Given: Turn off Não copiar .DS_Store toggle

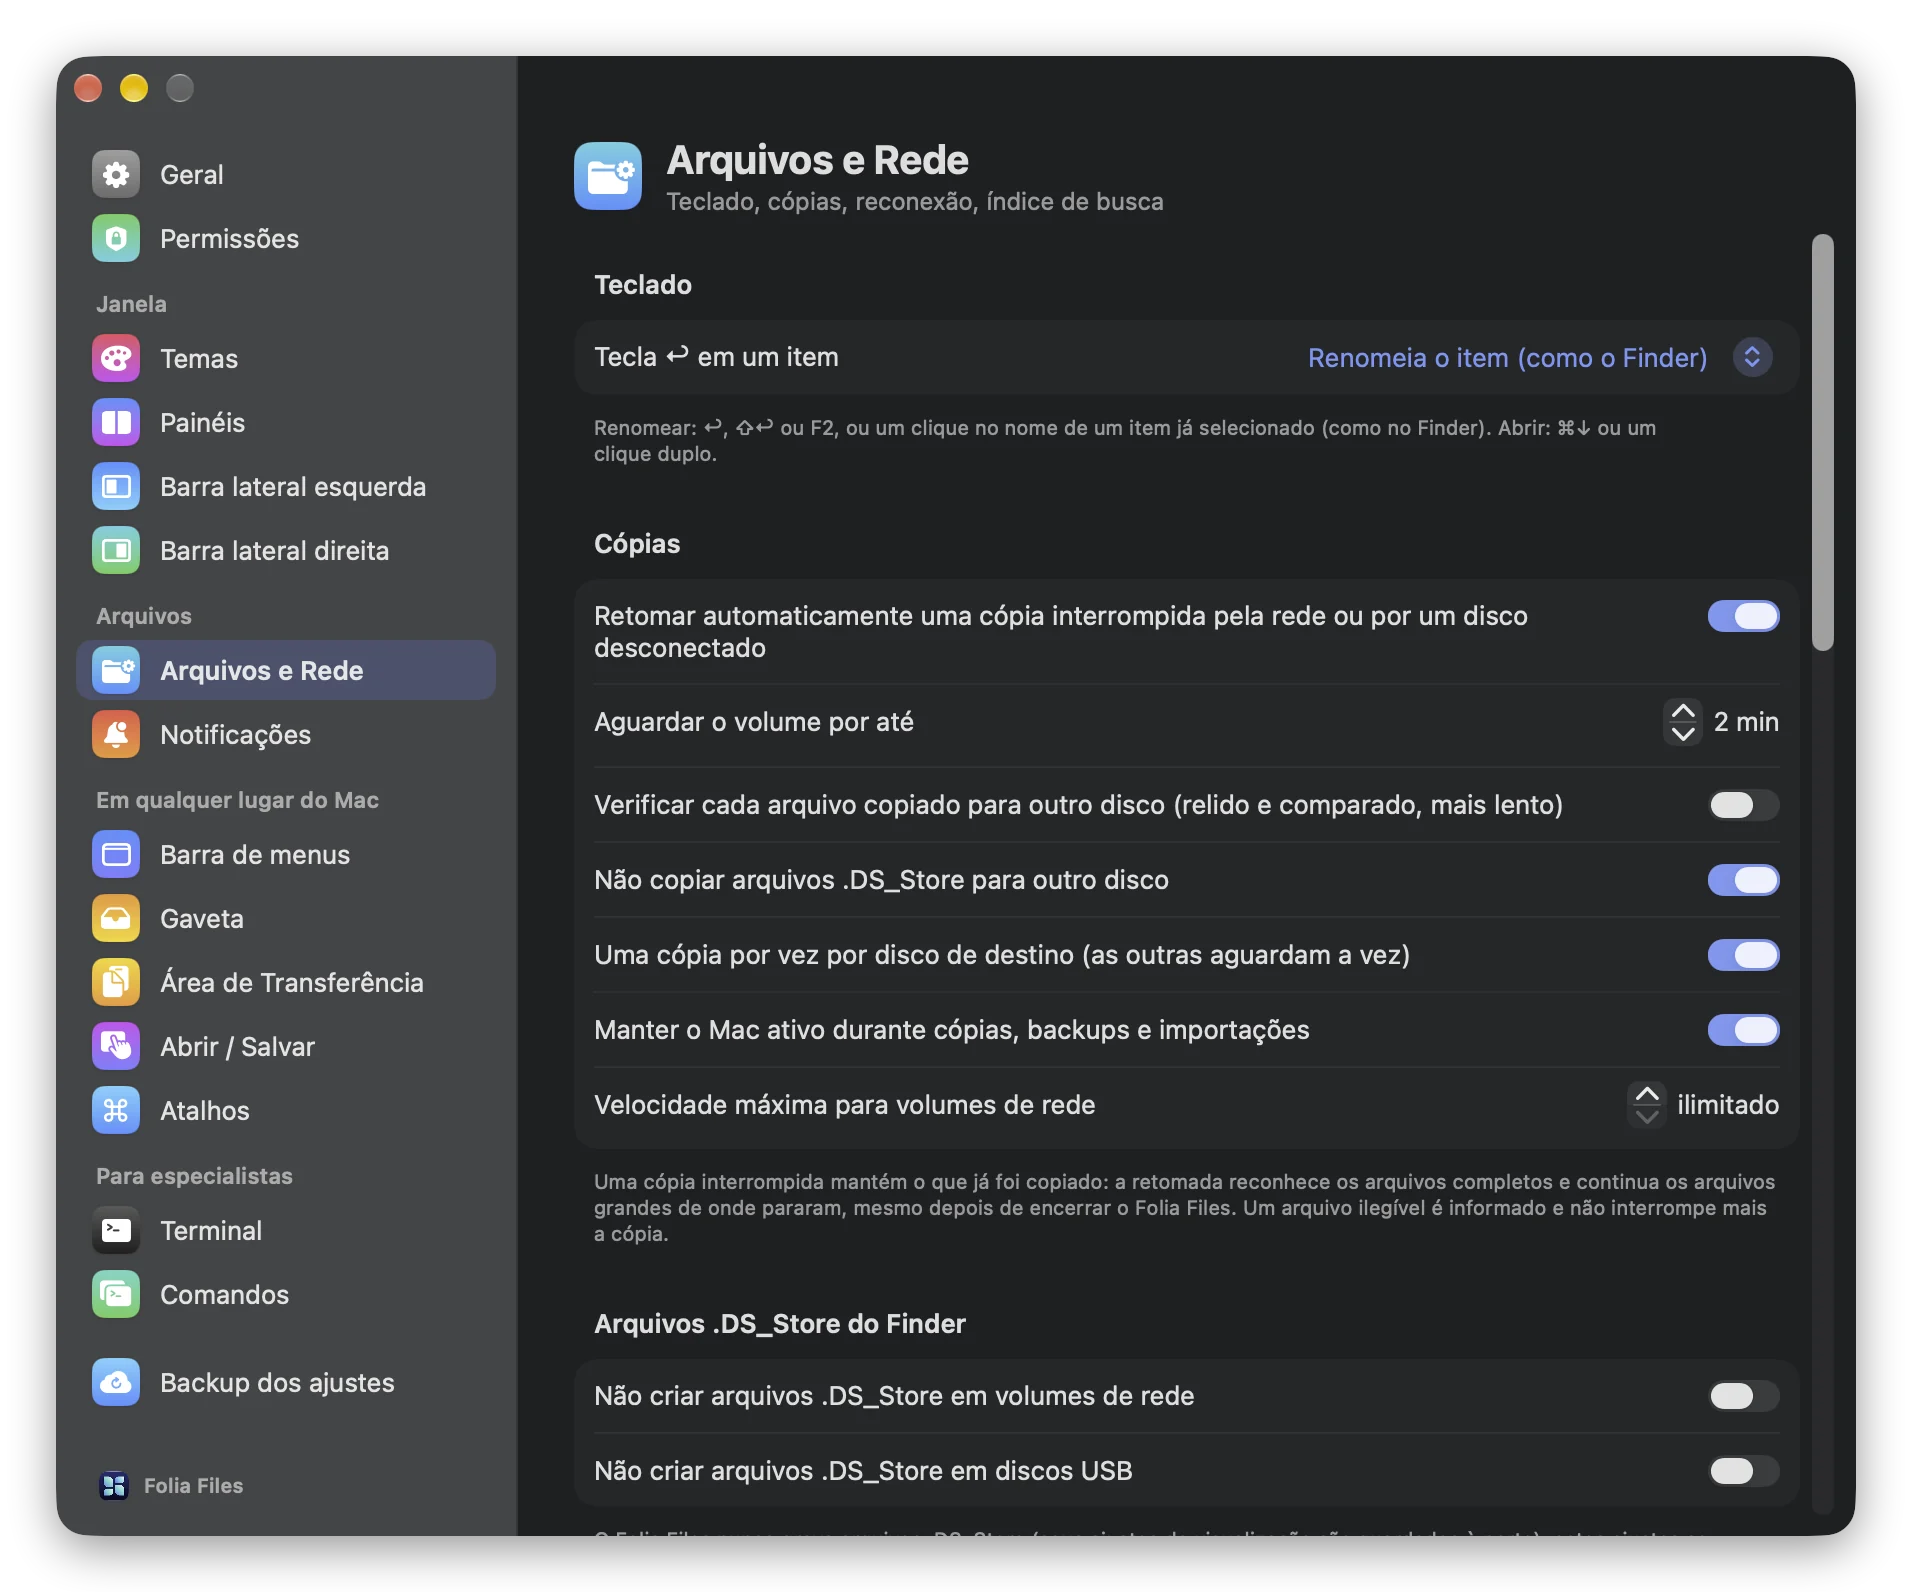Looking at the screenshot, I should [1743, 880].
